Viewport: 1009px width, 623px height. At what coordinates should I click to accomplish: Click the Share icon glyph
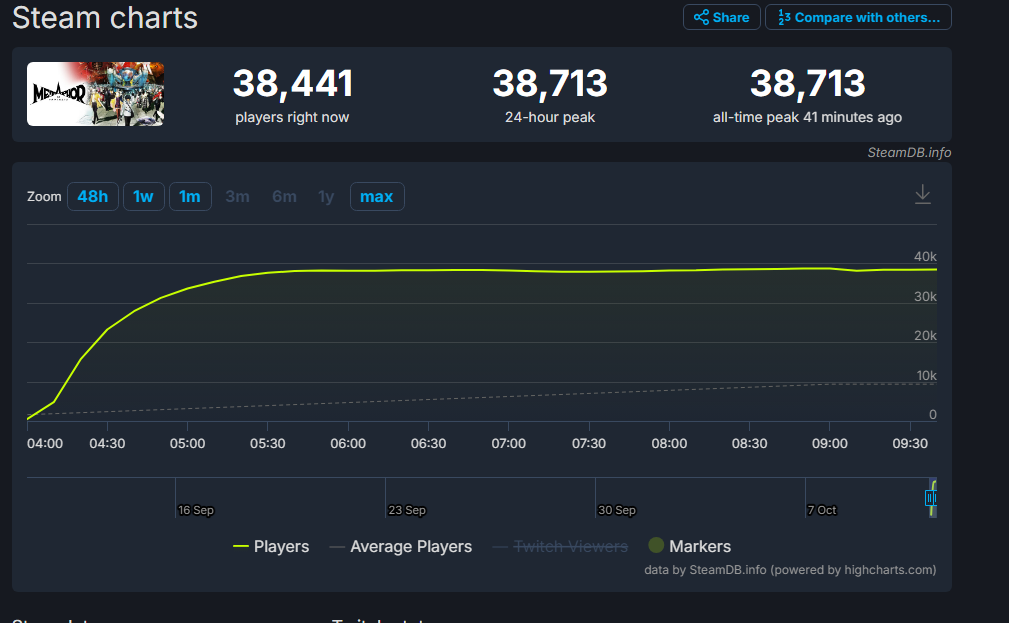tap(701, 17)
